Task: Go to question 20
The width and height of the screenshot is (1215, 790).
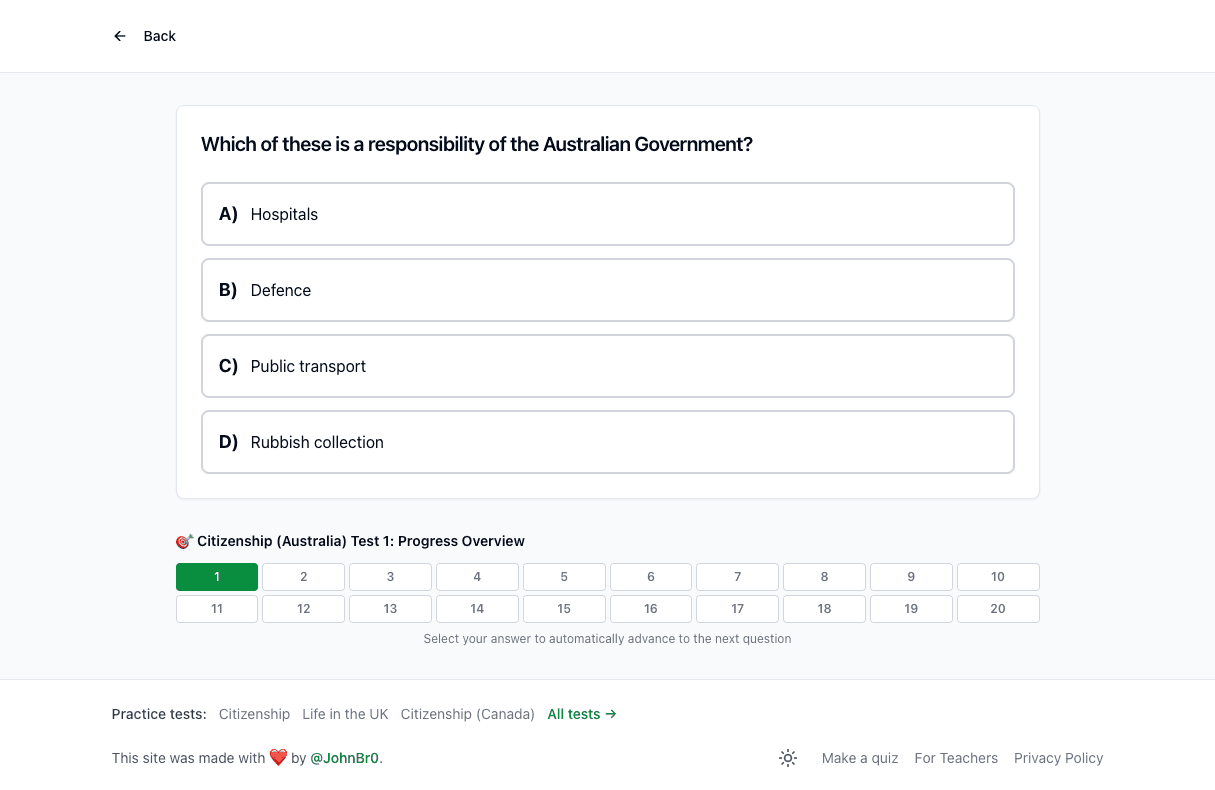Action: 998,609
